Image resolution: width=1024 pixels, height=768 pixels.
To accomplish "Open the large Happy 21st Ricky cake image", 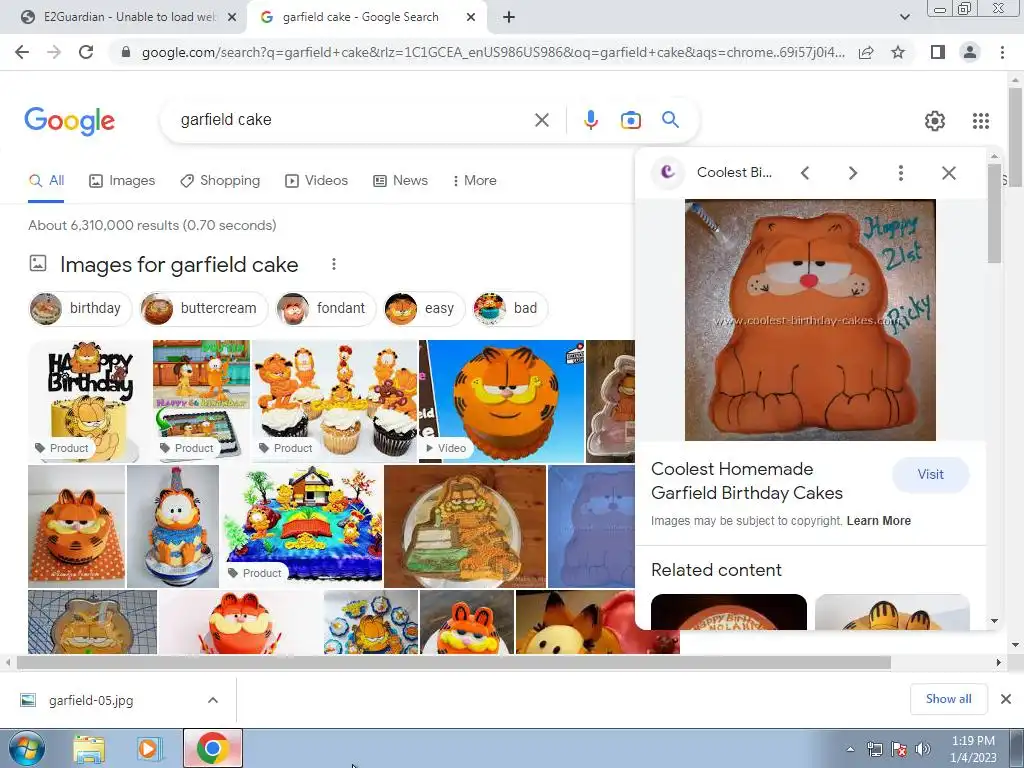I will click(810, 319).
